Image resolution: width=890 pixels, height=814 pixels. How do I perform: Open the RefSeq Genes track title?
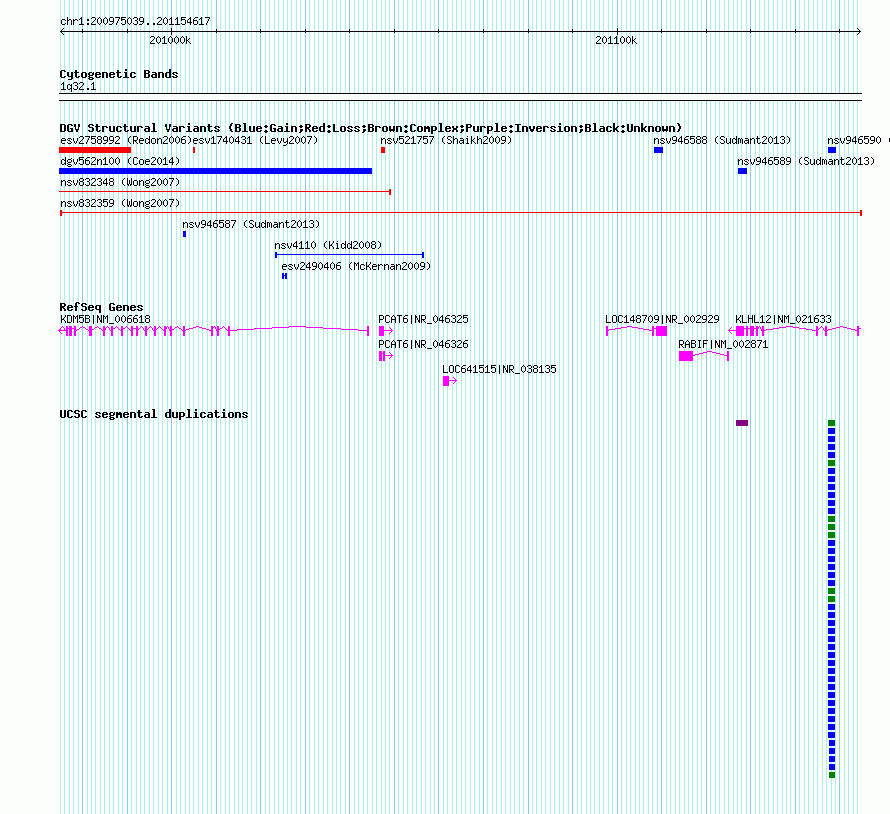(x=101, y=307)
